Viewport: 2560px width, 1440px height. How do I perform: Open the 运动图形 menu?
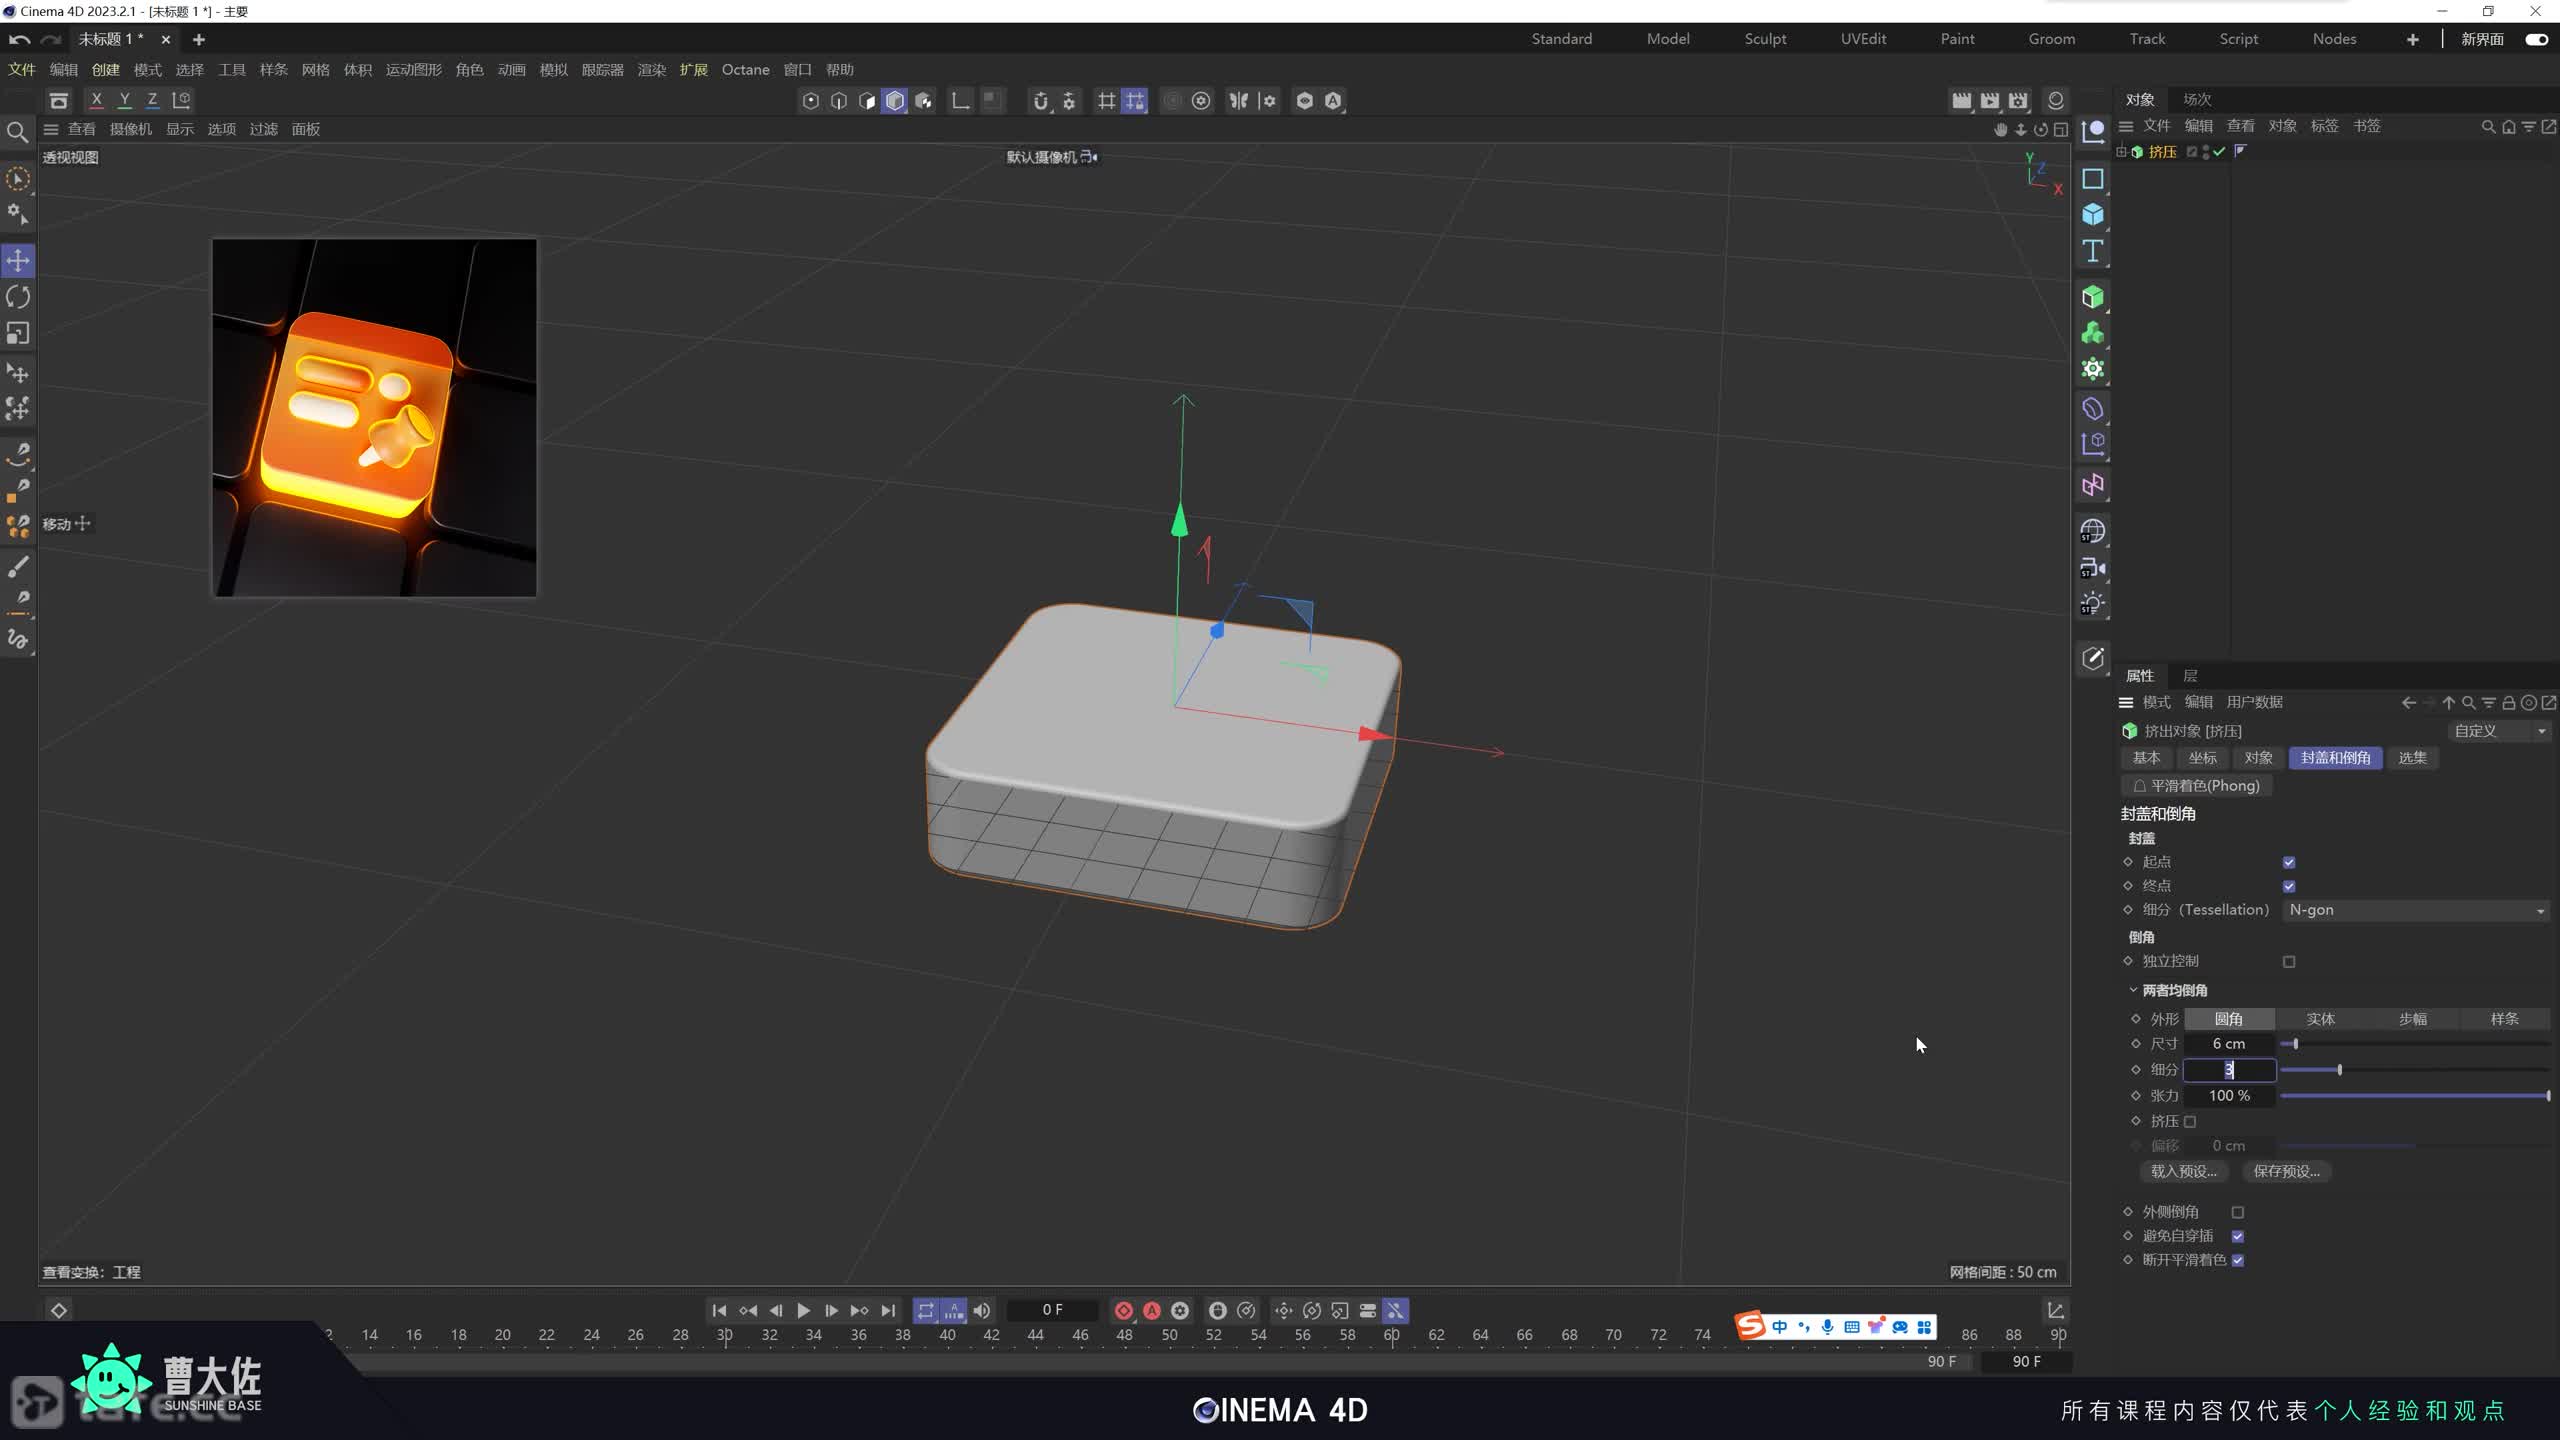[413, 70]
